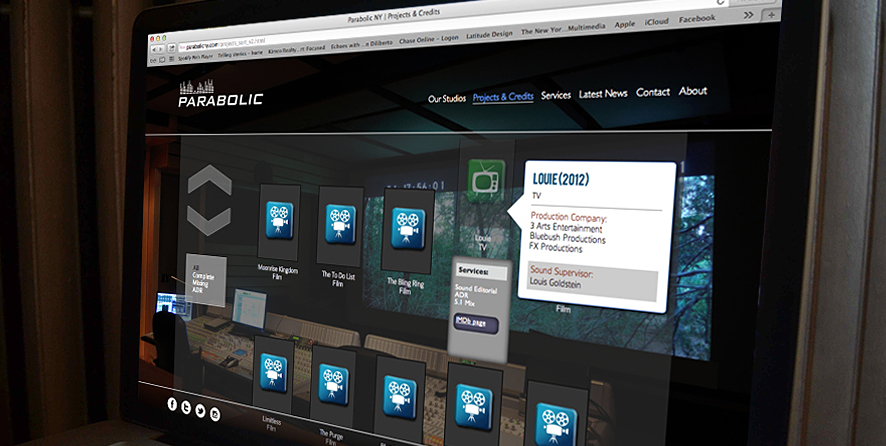The image size is (886, 446).
Task: Click the Facebook icon in the page footer
Action: [x=172, y=404]
